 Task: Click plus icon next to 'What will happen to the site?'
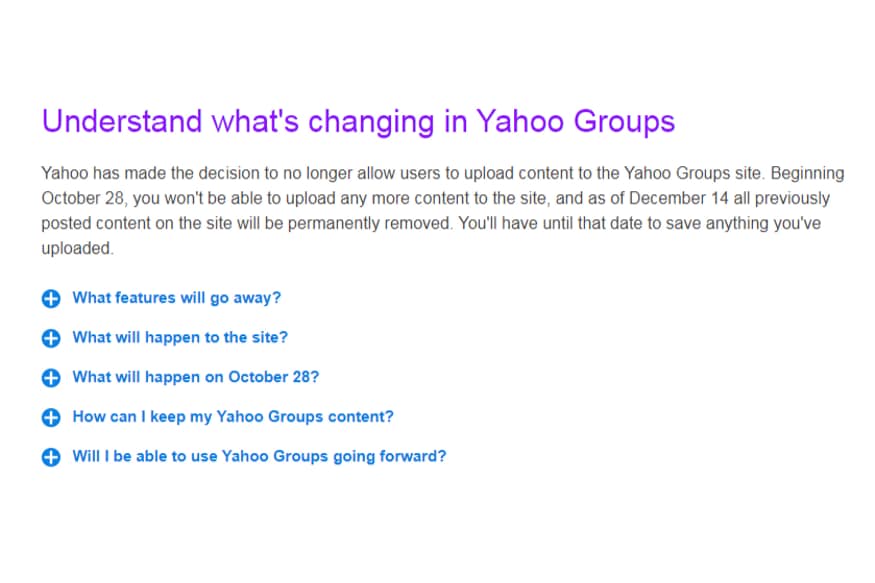pos(51,338)
